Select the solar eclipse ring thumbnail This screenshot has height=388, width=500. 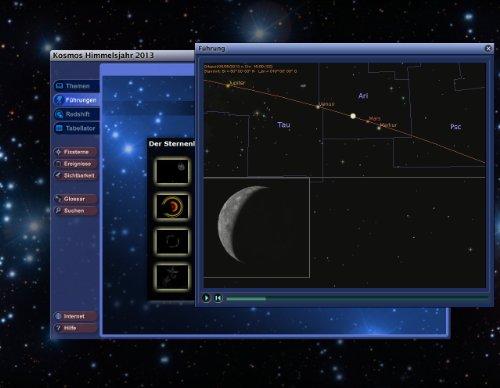pos(172,207)
